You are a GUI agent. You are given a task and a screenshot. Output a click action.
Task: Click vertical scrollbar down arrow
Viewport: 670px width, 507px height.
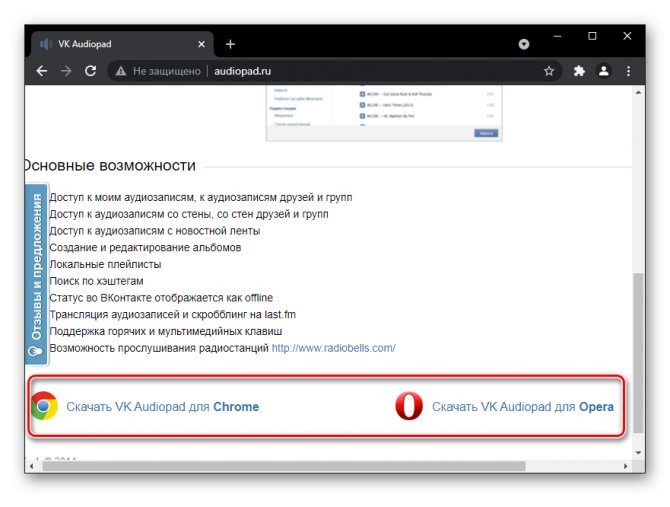638,453
